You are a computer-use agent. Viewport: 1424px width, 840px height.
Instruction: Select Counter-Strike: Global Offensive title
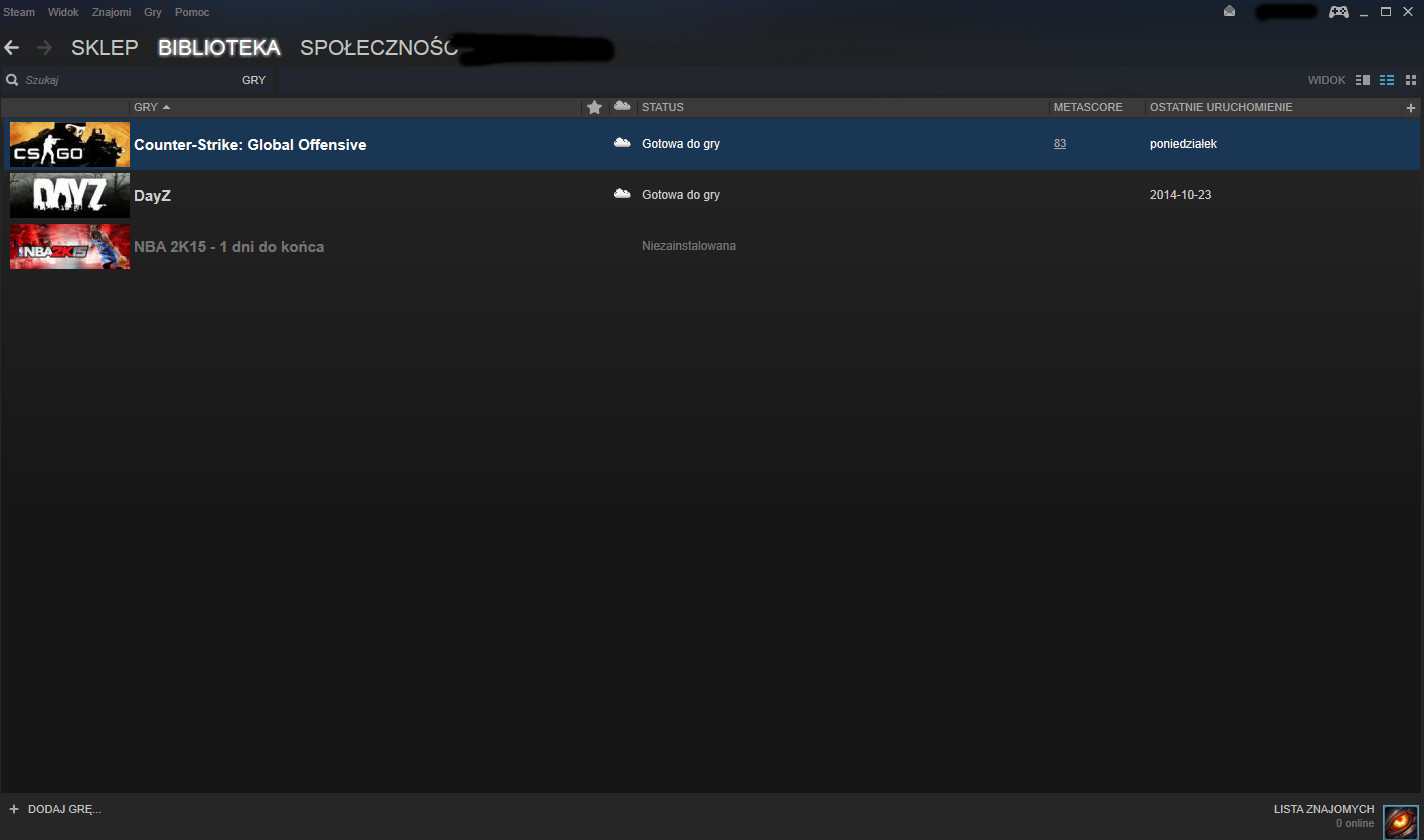[x=250, y=145]
